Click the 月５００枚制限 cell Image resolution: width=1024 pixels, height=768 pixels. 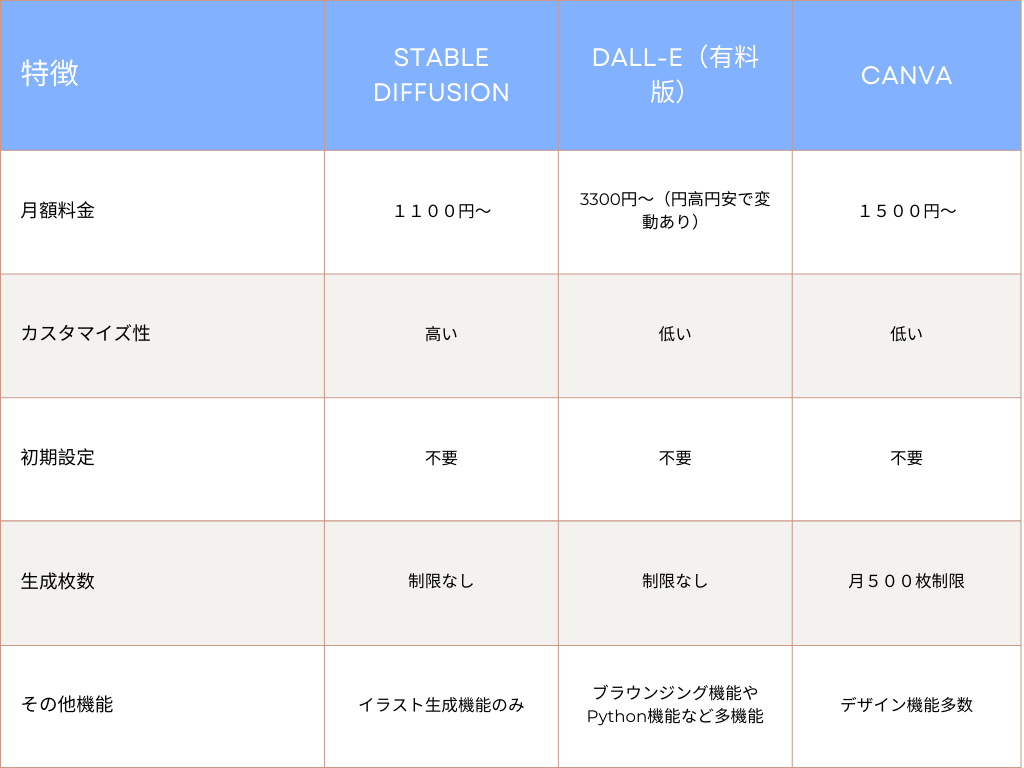click(x=906, y=581)
